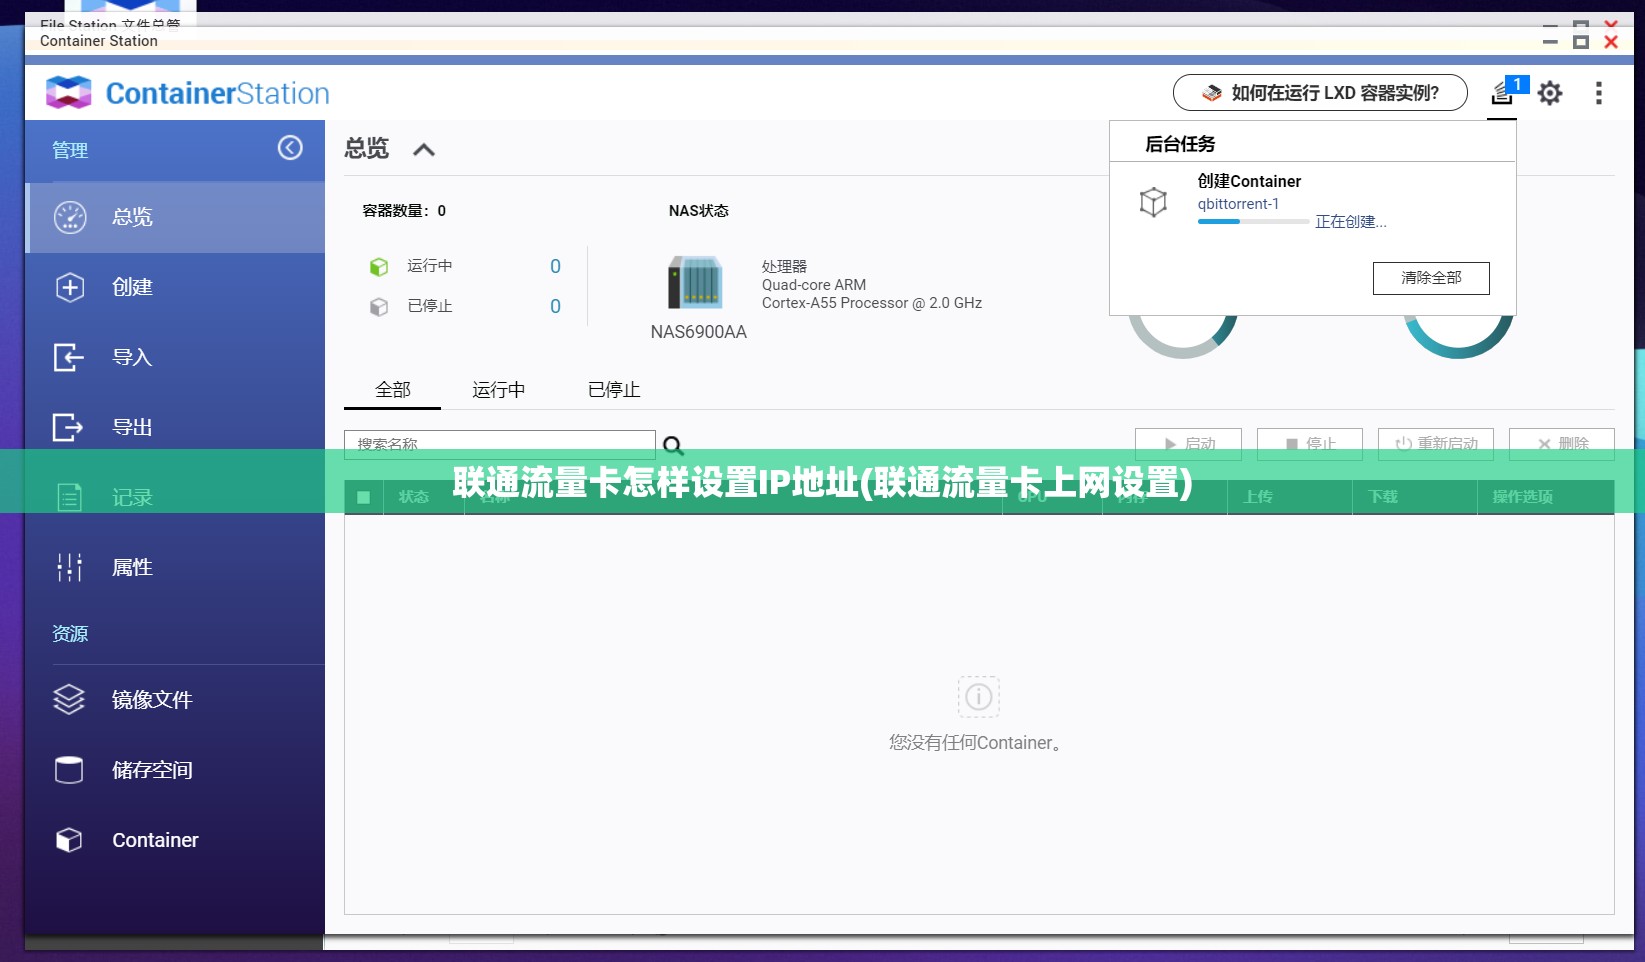
Task: Click the 停止 stop button
Action: click(x=1310, y=443)
